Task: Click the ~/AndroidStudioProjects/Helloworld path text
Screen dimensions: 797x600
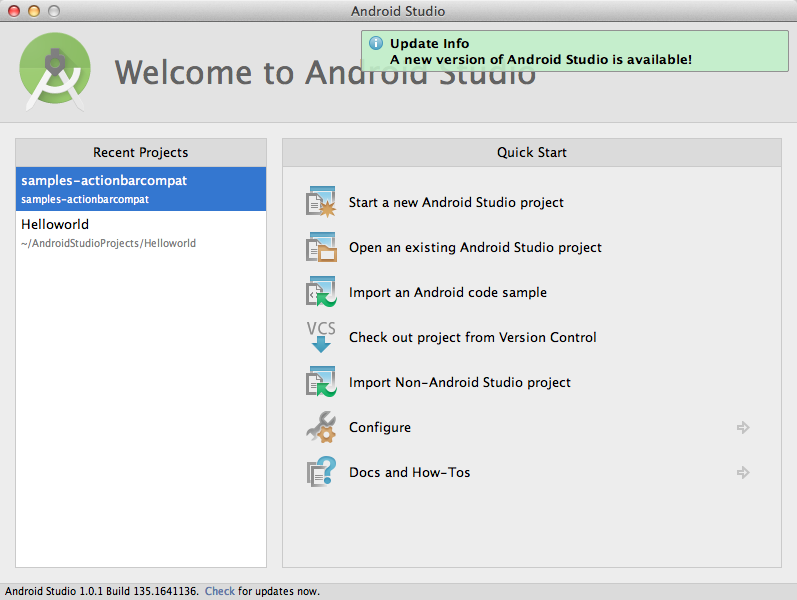Action: tap(108, 243)
